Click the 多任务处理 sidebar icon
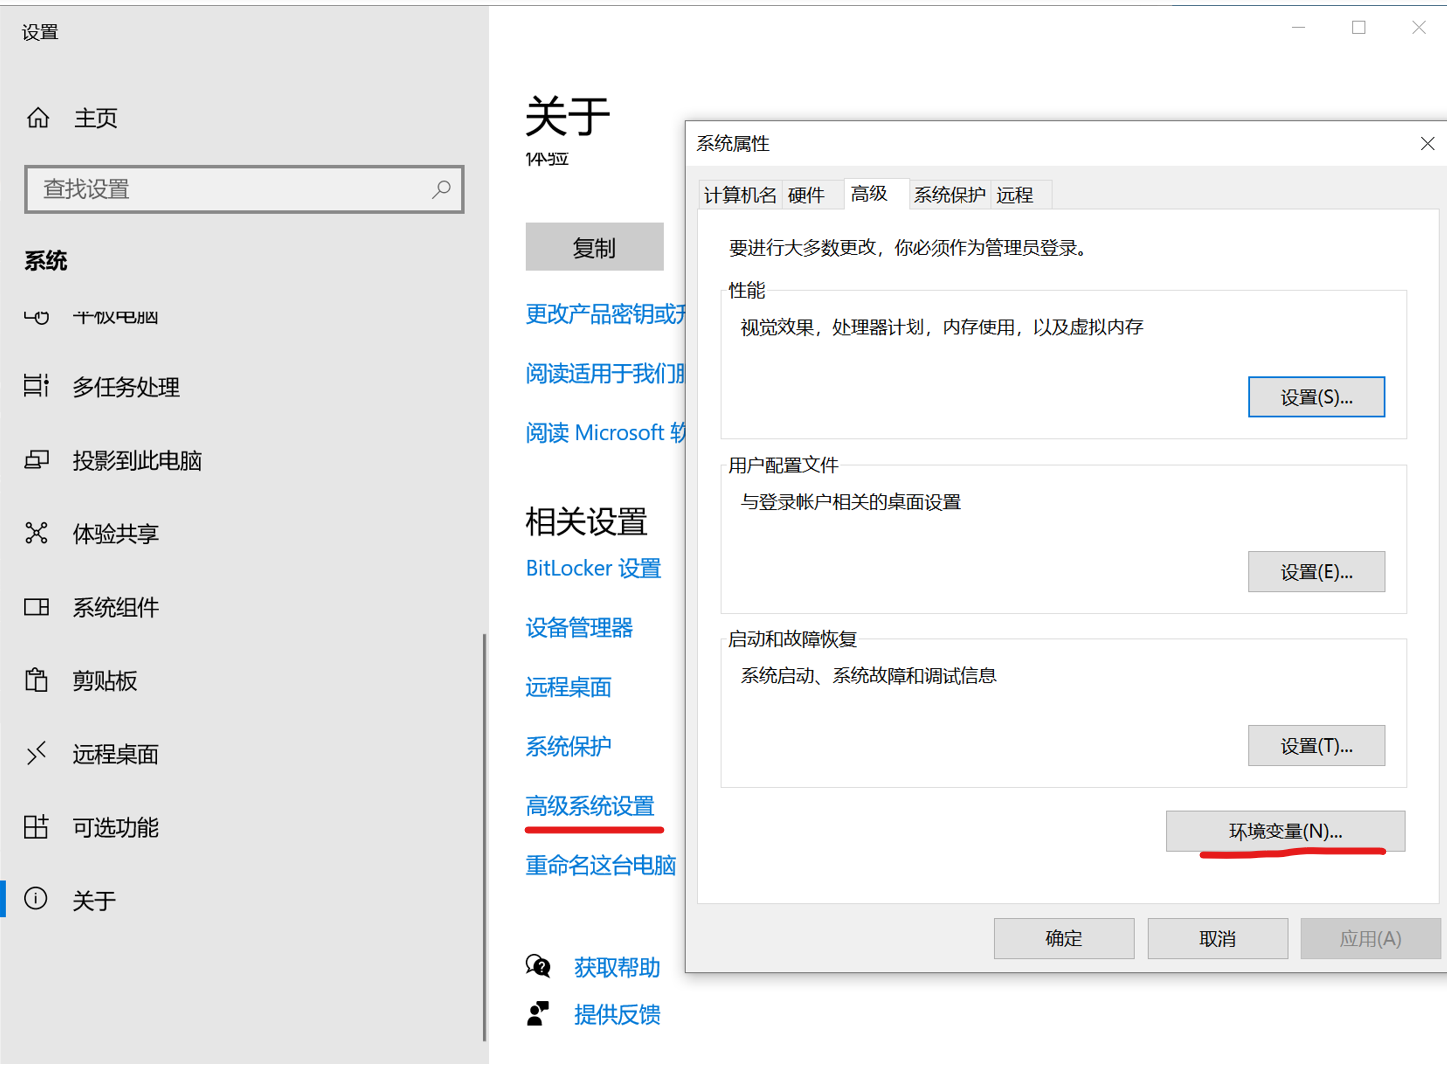Viewport: 1447px width, 1090px height. [36, 386]
